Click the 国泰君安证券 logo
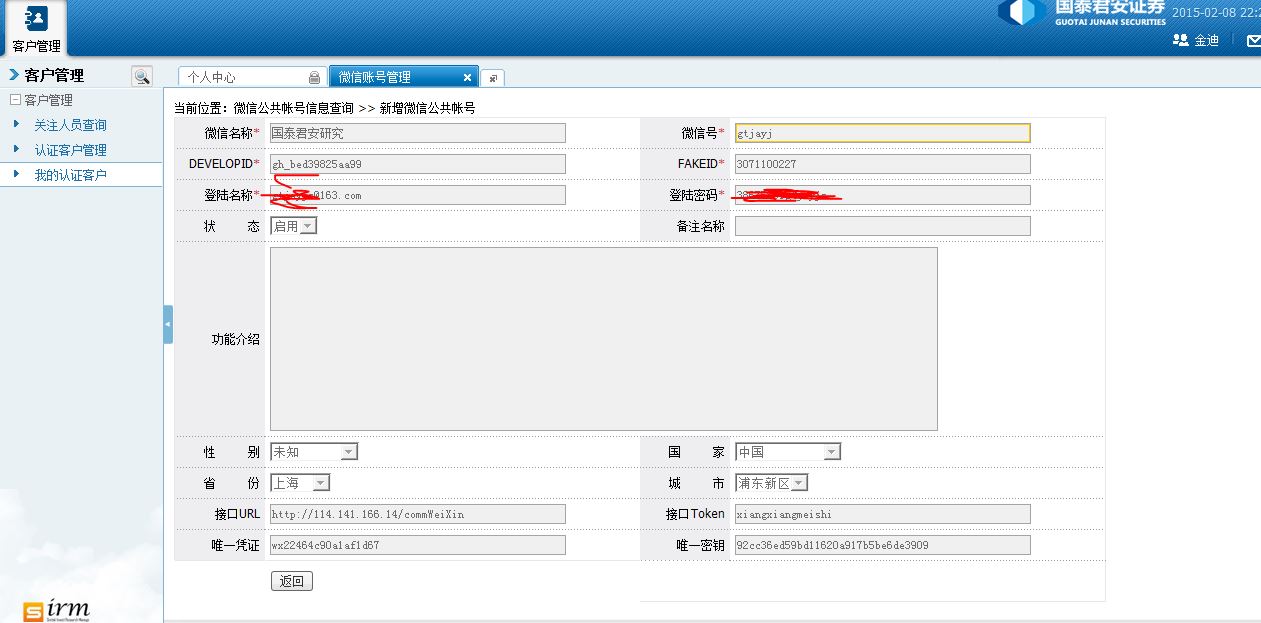This screenshot has width=1261, height=623. click(x=1082, y=13)
